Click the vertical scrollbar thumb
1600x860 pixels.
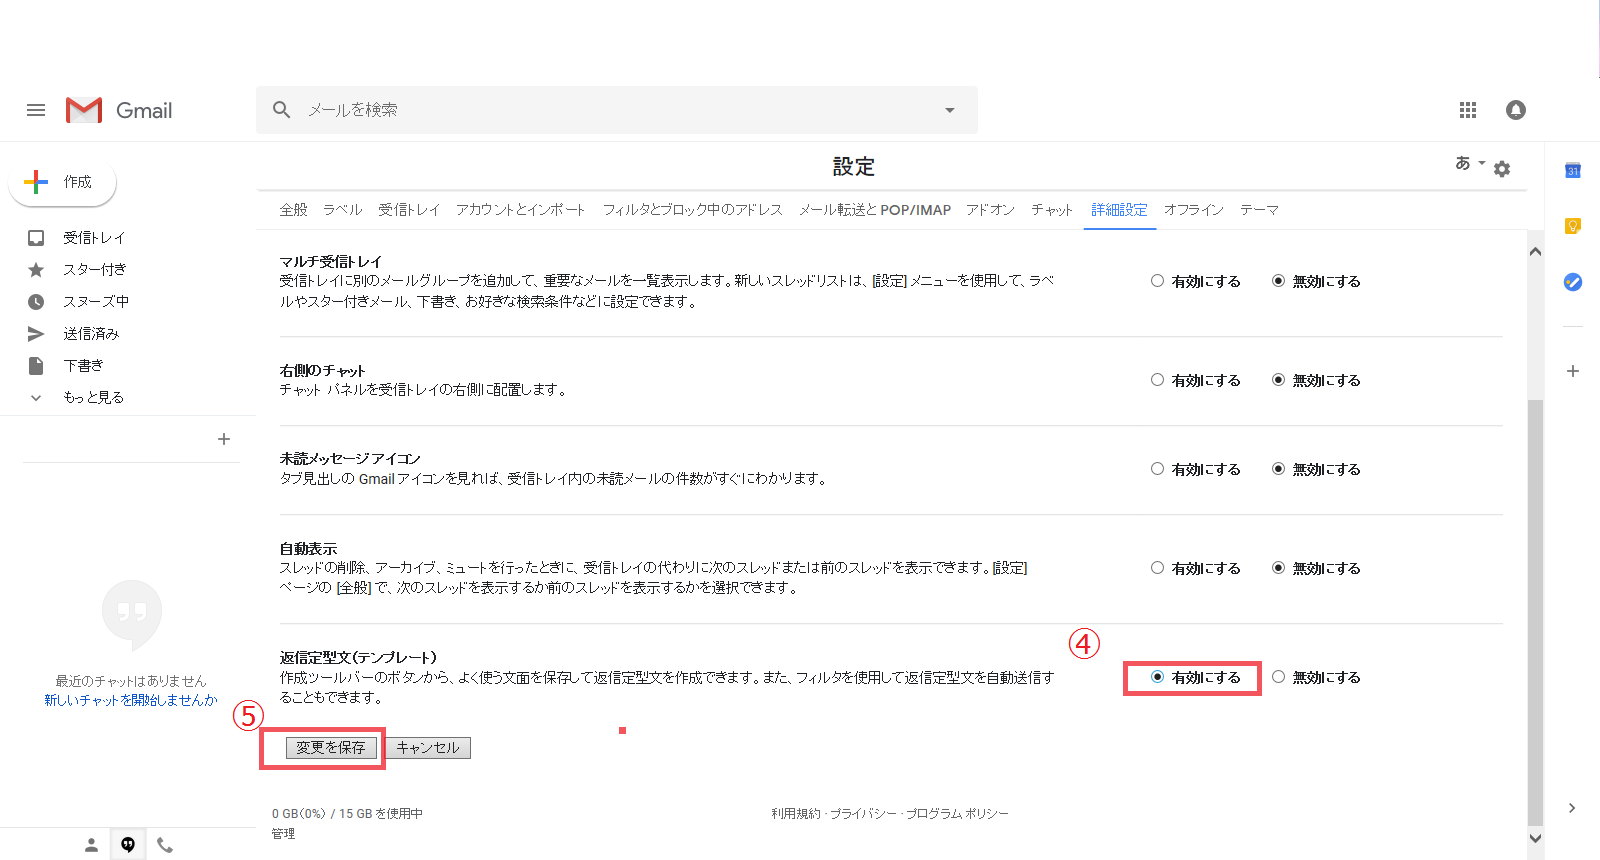1535,612
